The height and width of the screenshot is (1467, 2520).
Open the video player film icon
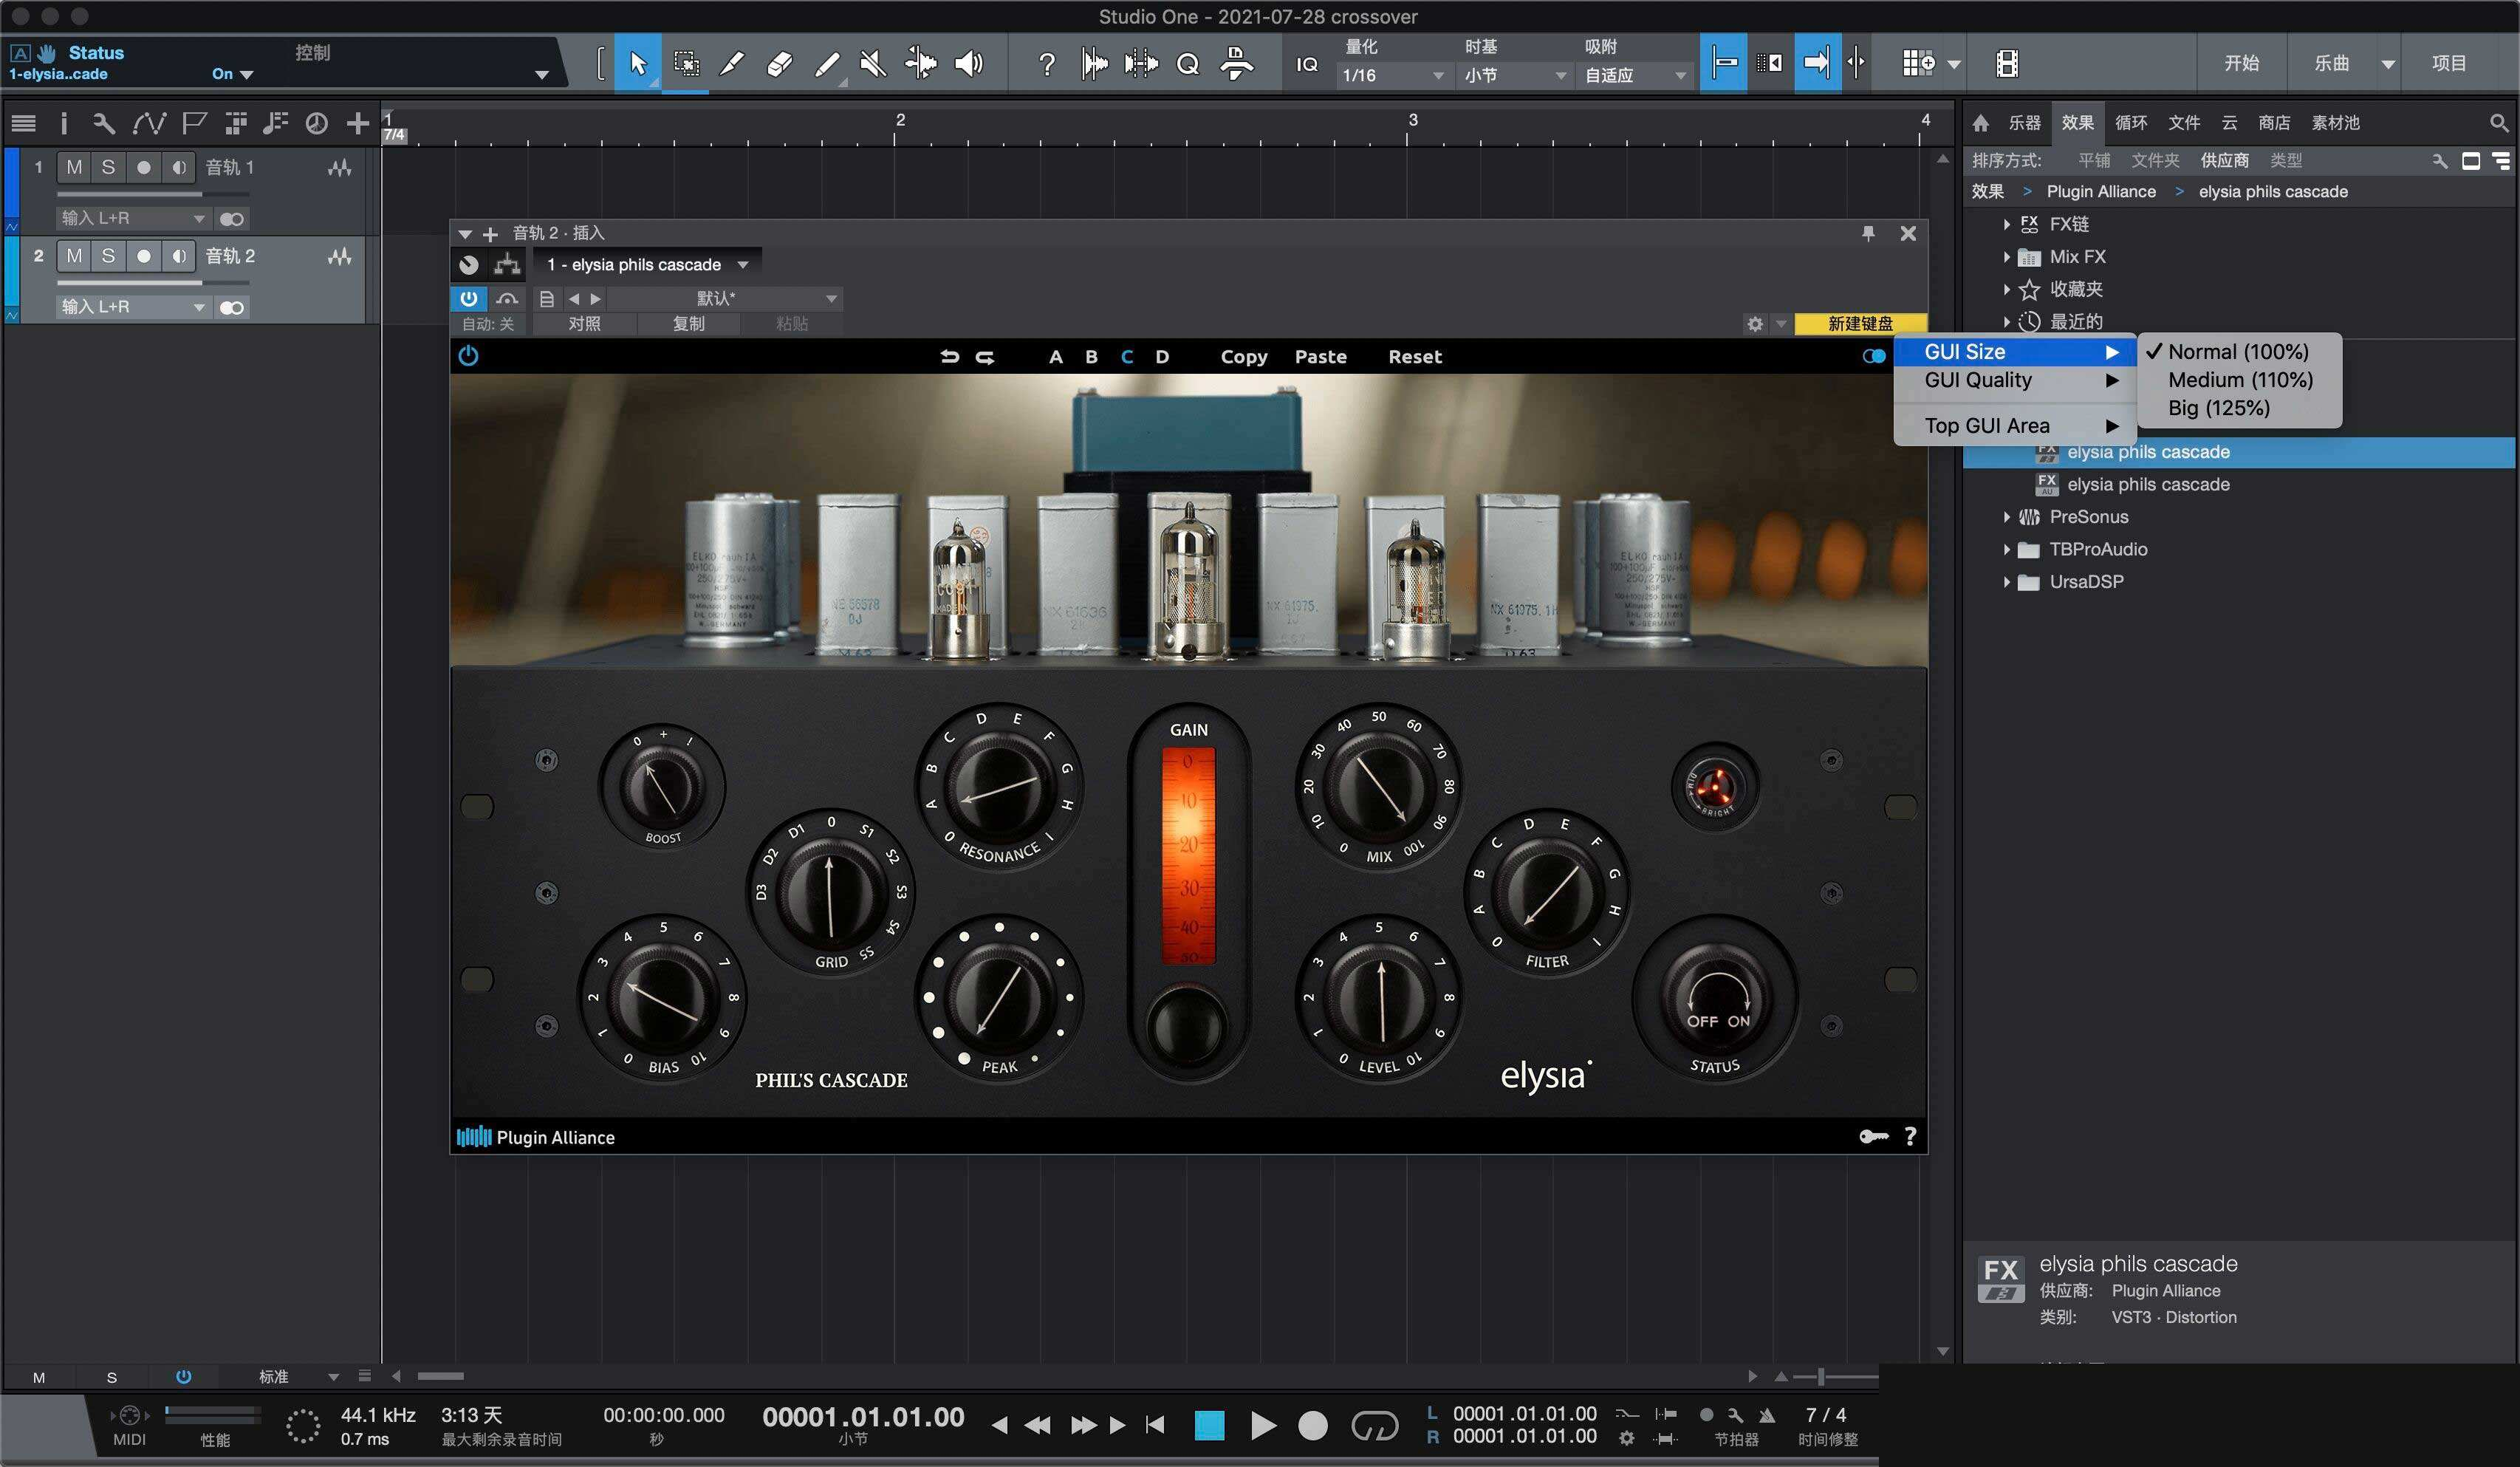pos(2006,63)
